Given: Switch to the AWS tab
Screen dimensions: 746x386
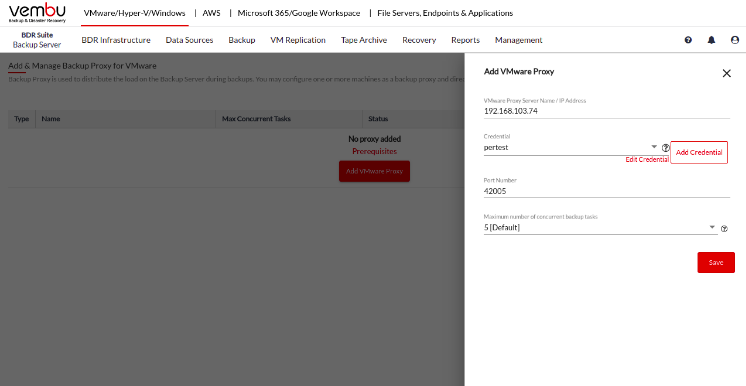Looking at the screenshot, I should 211,13.
